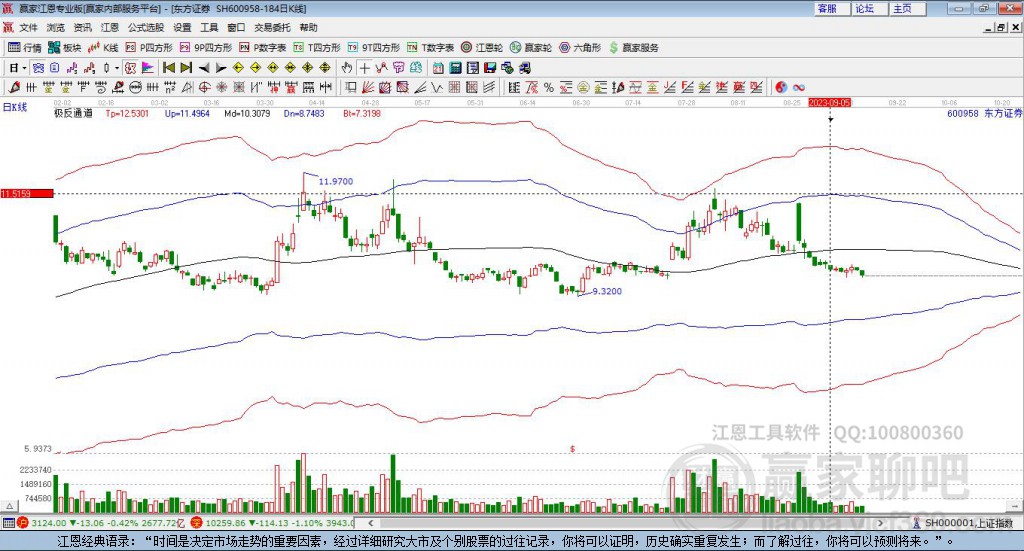The image size is (1024, 551).
Task: Select the red pencil drawing tool
Action: [x=14, y=87]
